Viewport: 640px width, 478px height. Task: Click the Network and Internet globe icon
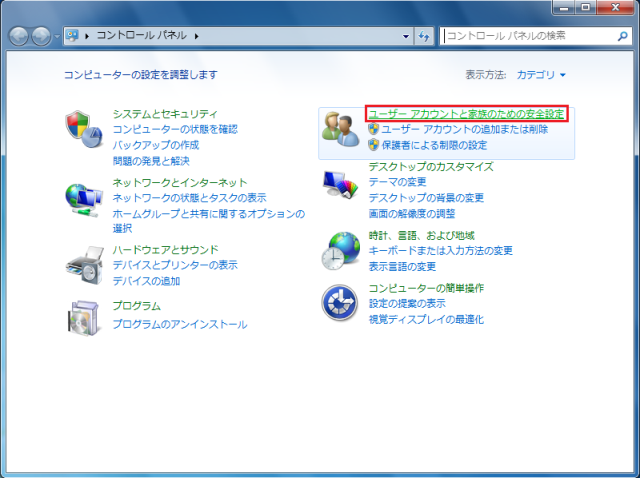point(84,200)
